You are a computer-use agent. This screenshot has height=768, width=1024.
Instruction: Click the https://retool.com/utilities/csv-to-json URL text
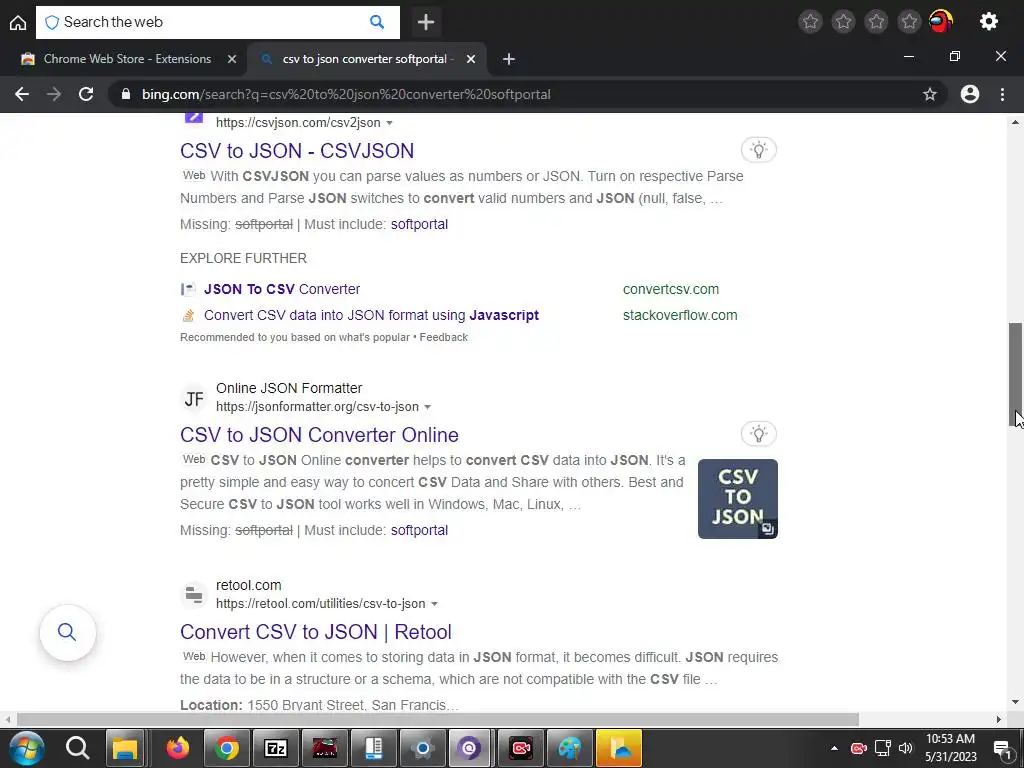click(x=321, y=604)
